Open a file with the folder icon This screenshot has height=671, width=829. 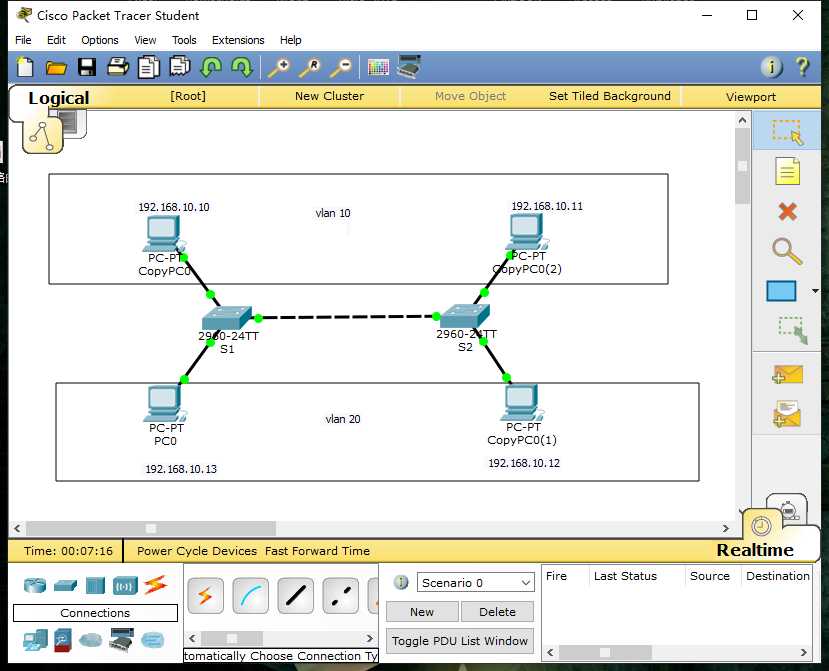[56, 68]
